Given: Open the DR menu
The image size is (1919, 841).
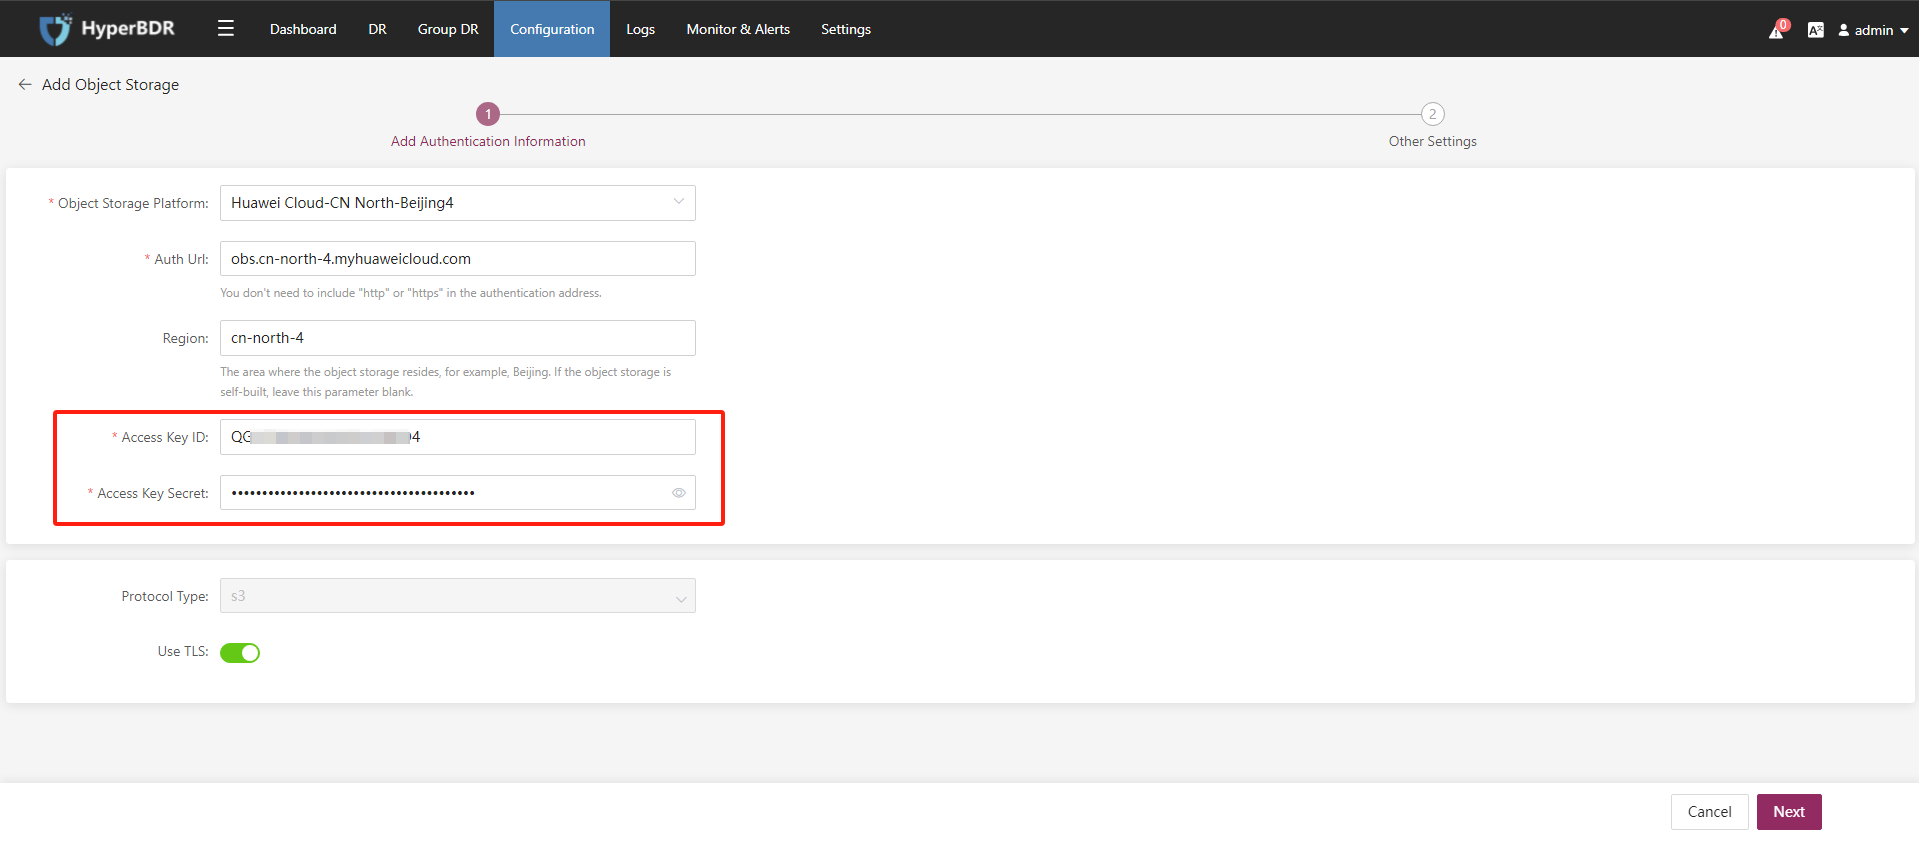Looking at the screenshot, I should 377,29.
